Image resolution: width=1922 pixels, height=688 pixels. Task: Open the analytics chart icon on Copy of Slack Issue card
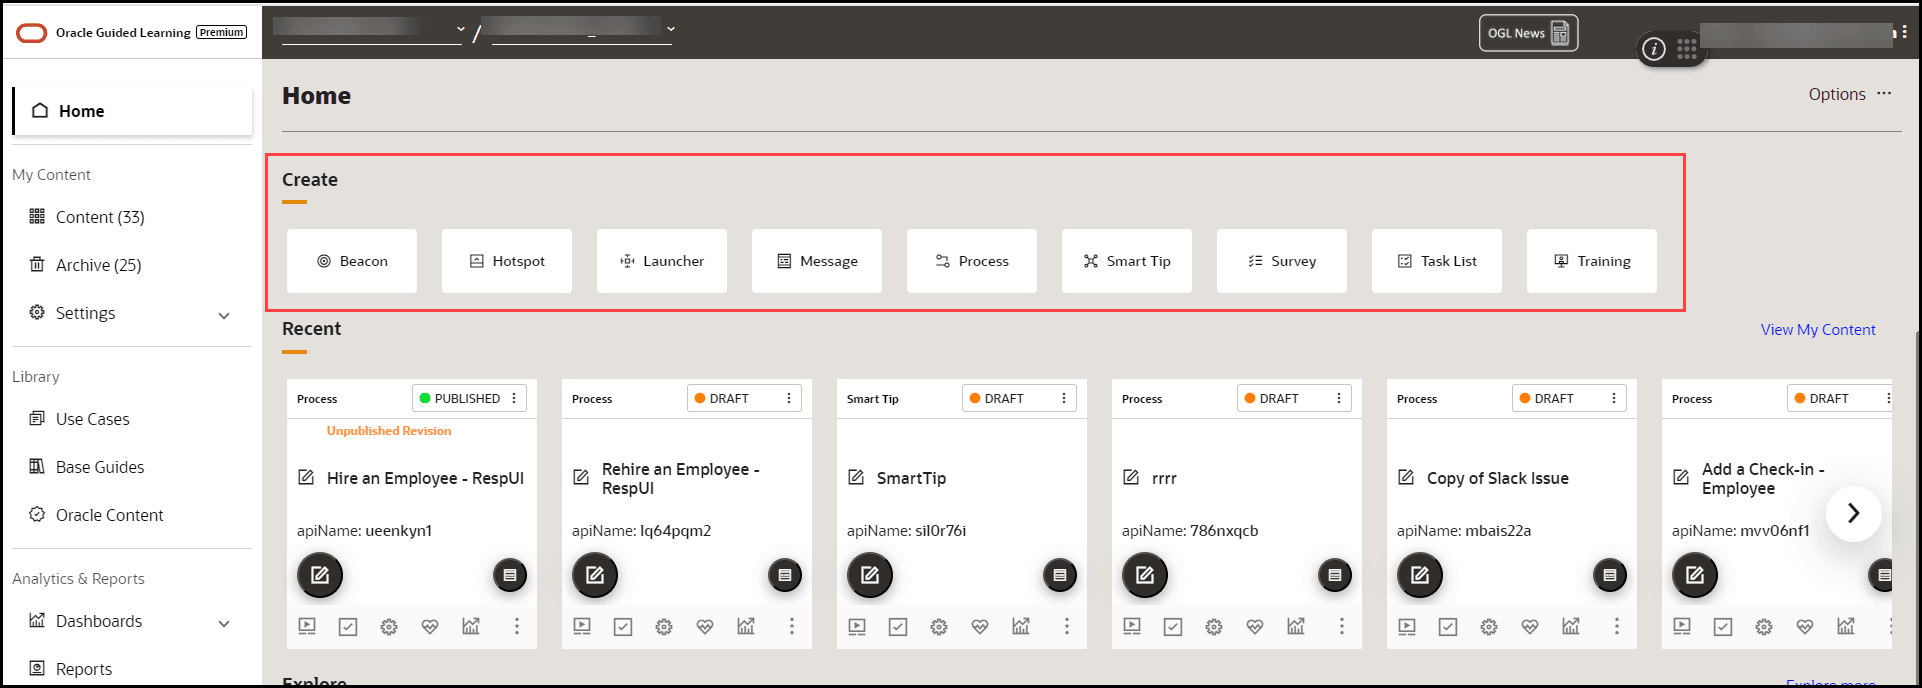click(x=1571, y=626)
